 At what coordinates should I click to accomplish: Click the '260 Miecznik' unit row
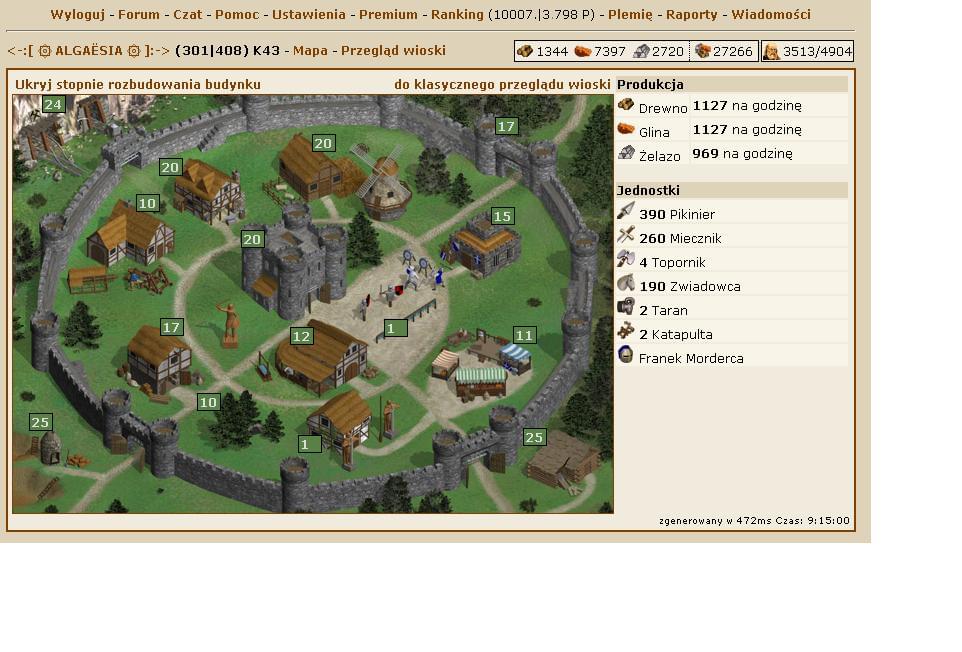pos(732,238)
